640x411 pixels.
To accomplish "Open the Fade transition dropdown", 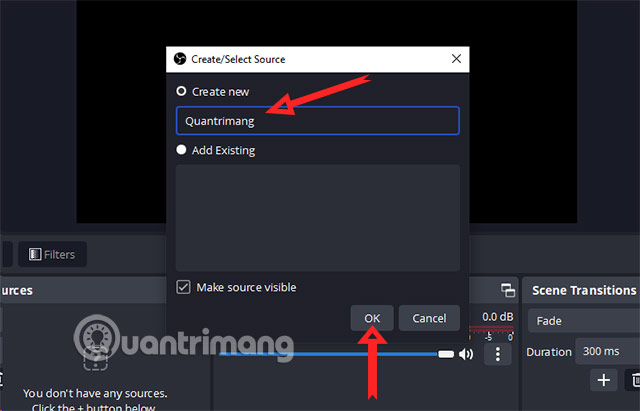I will point(584,321).
